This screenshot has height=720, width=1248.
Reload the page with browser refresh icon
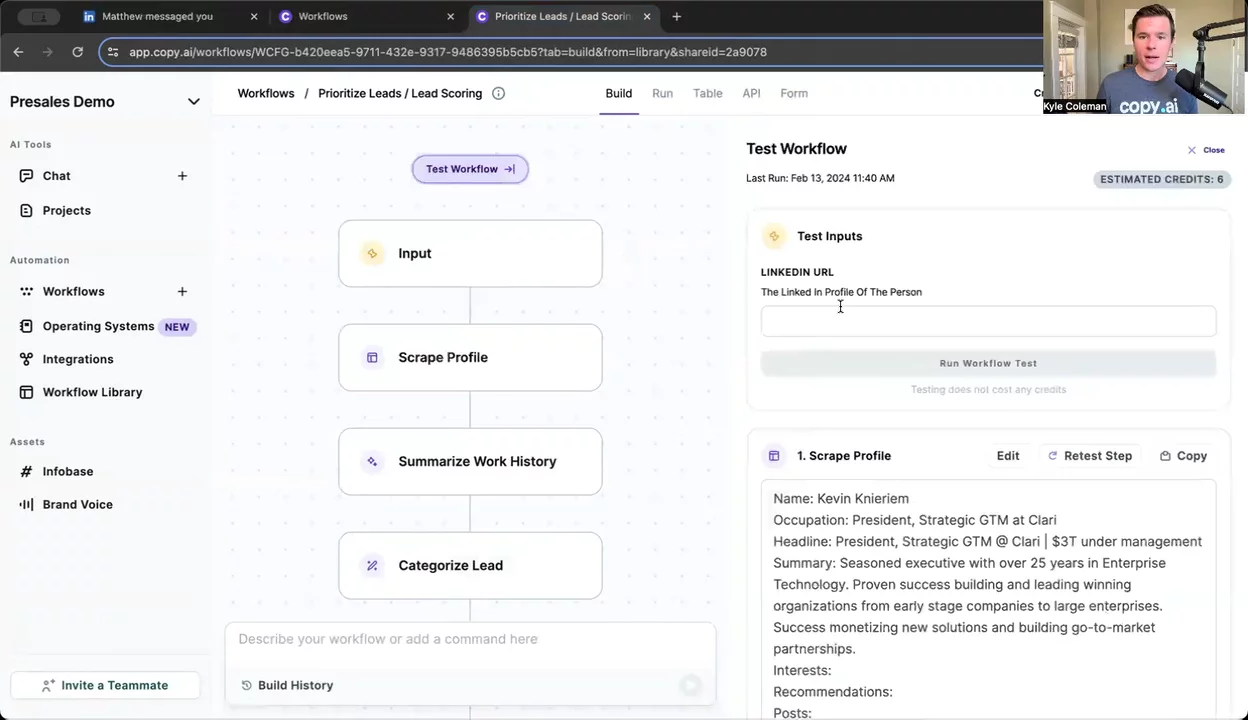(x=77, y=52)
